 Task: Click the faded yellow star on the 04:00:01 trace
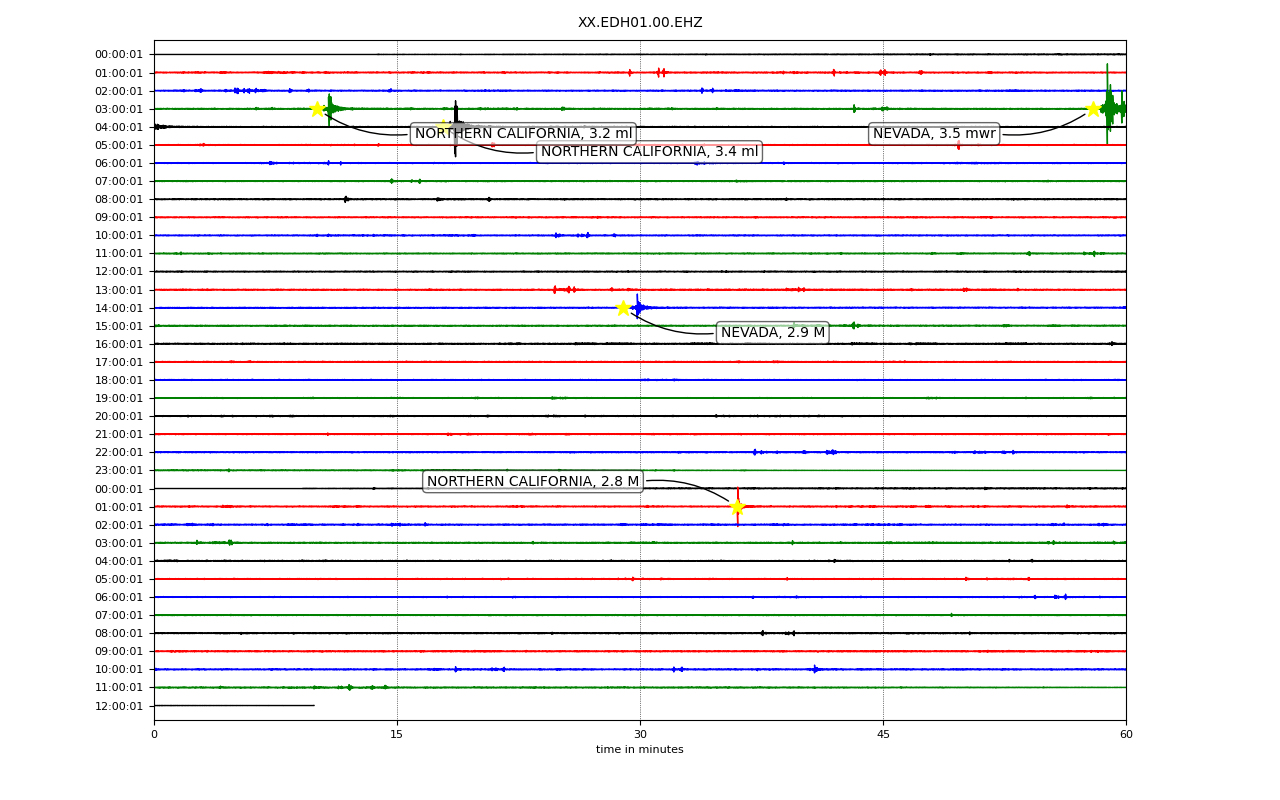coord(443,127)
